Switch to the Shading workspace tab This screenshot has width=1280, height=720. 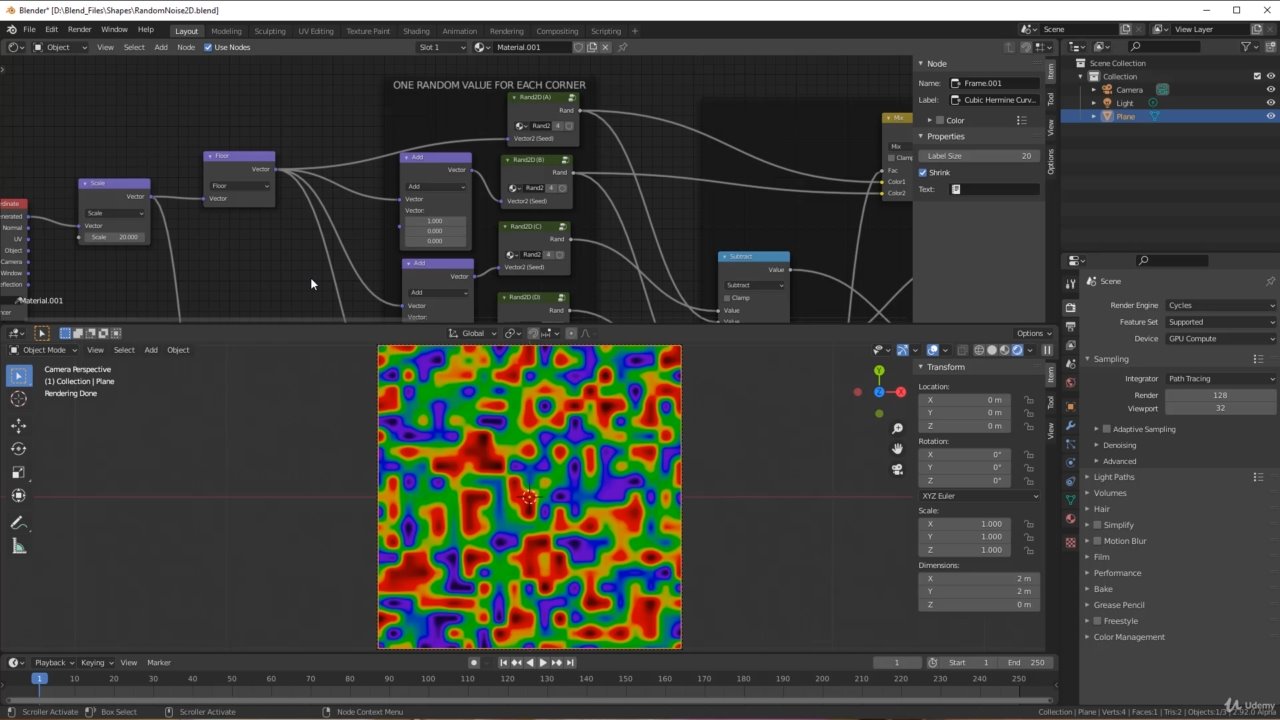click(x=416, y=31)
